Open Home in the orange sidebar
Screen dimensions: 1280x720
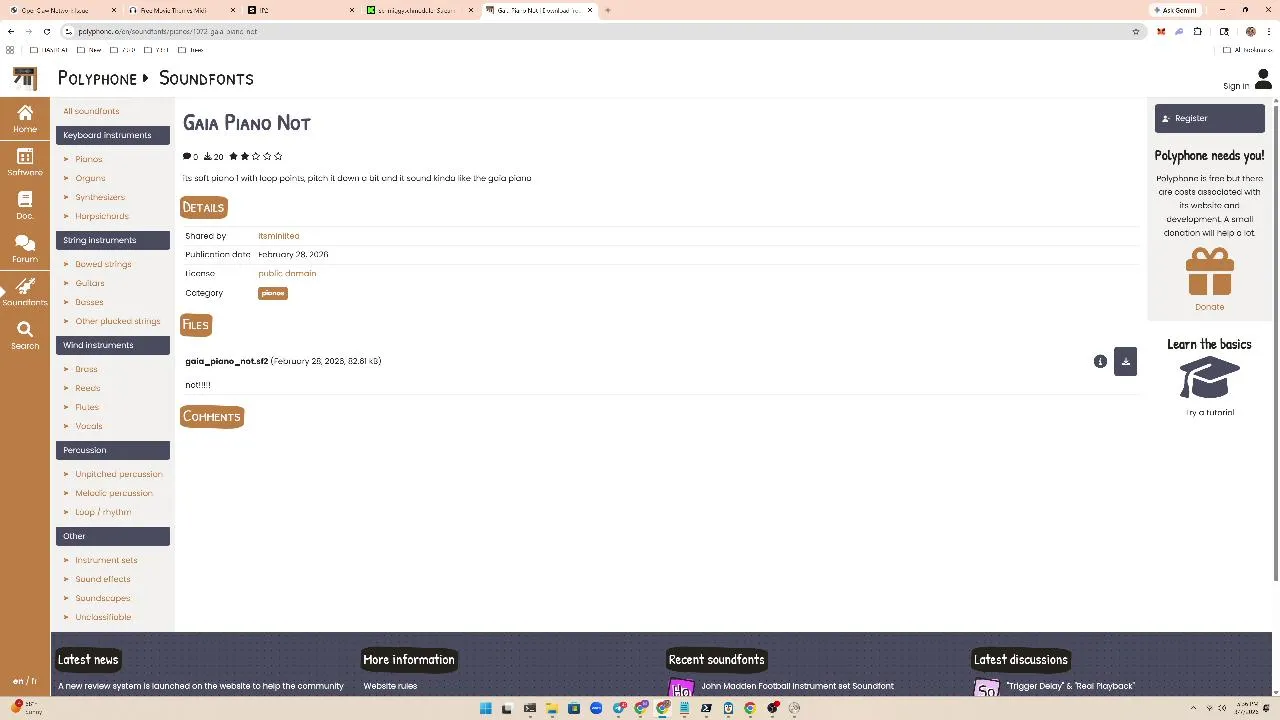tap(25, 118)
